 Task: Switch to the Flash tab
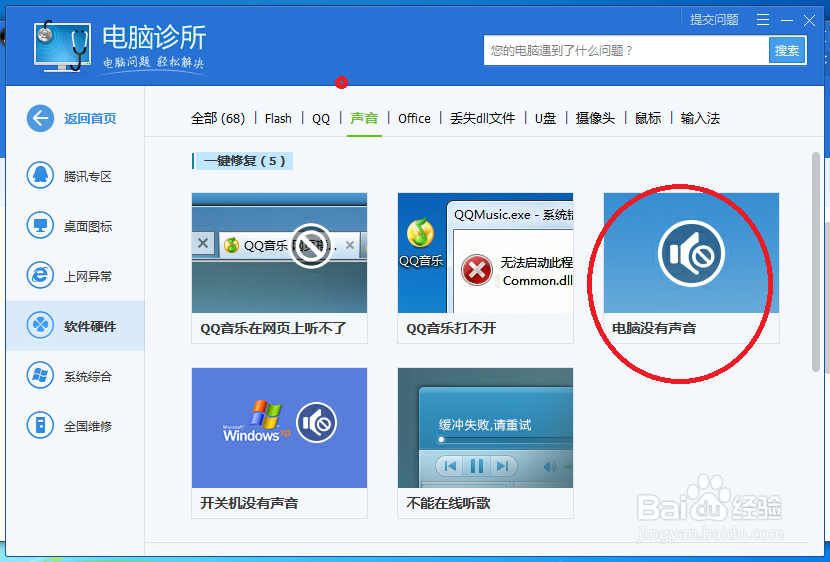[x=278, y=119]
